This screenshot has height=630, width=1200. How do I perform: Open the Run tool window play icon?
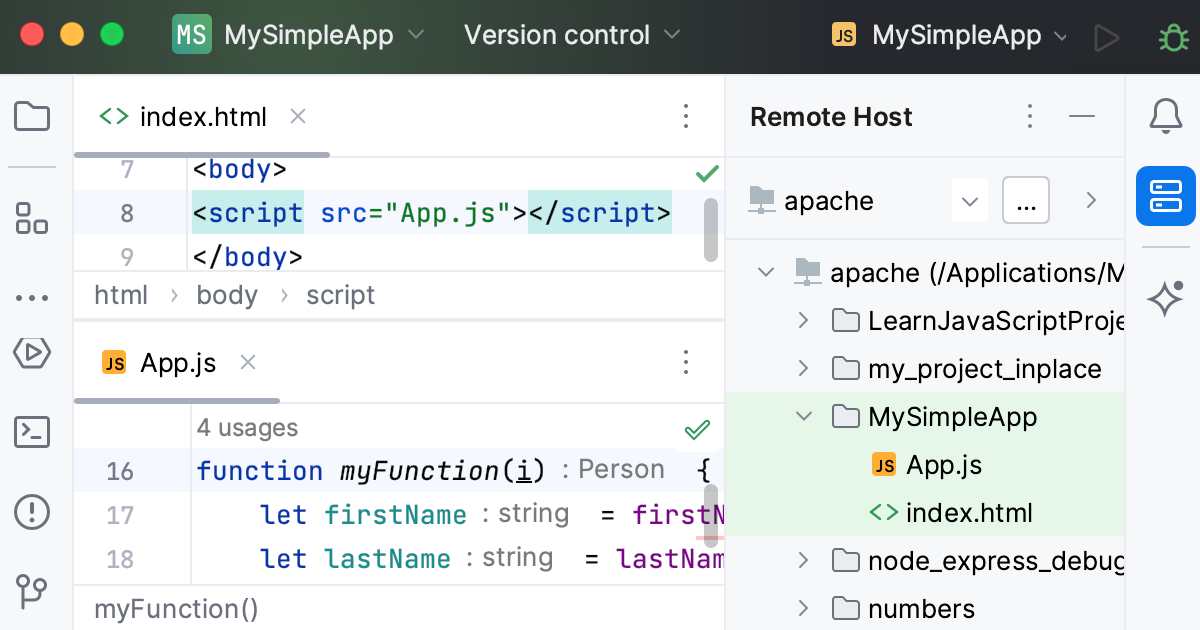[x=31, y=354]
